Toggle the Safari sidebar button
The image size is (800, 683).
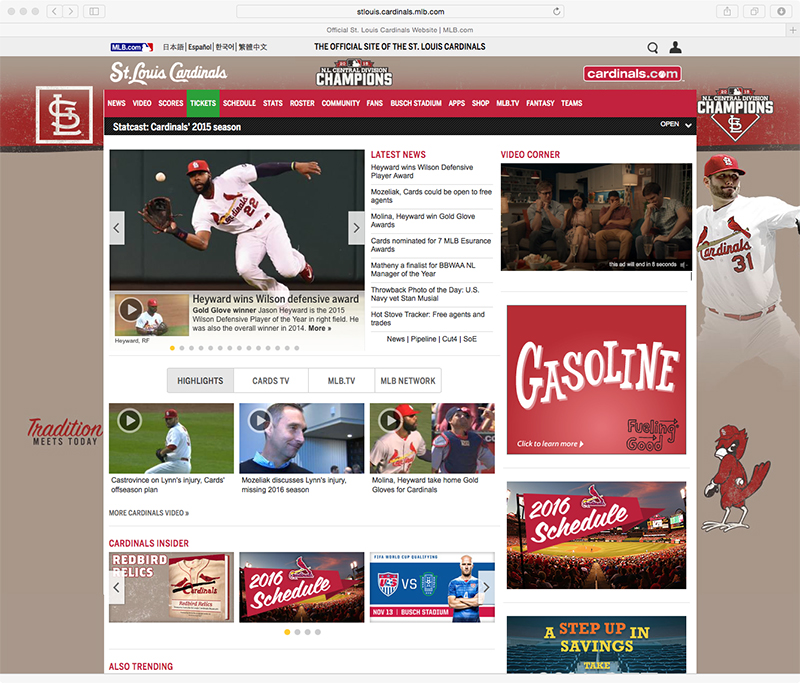coord(94,11)
